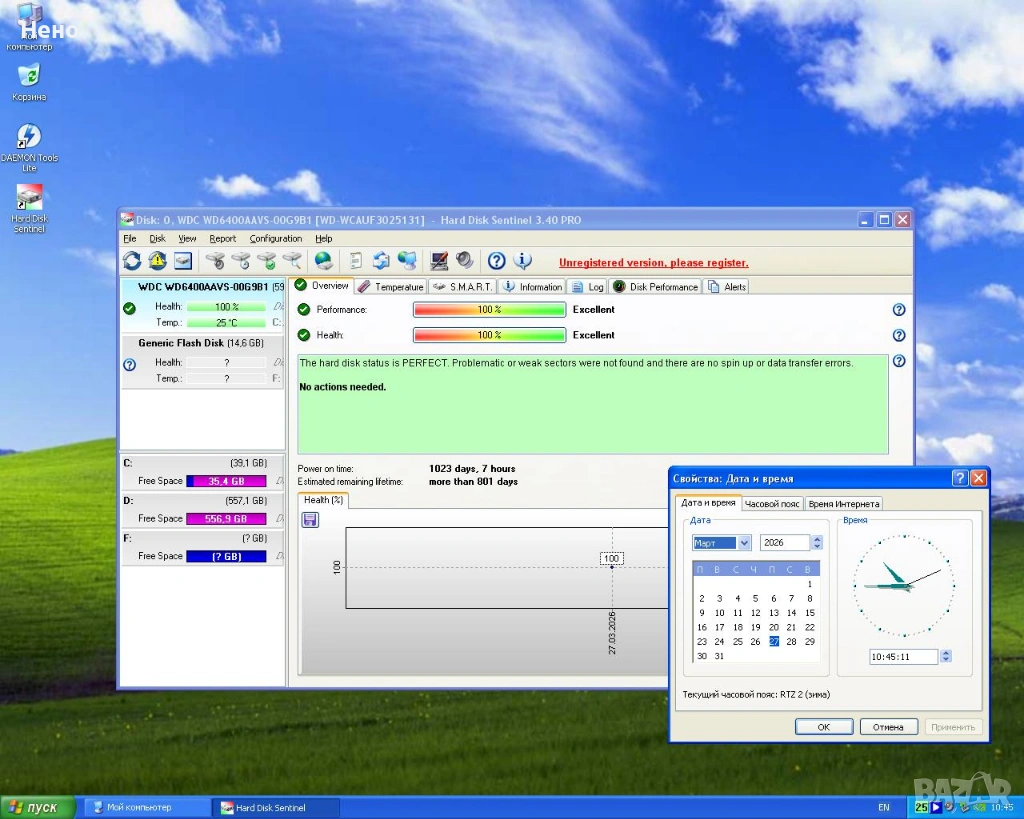Select day 15 in the calendar
Image resolution: width=1024 pixels, height=819 pixels.
810,613
